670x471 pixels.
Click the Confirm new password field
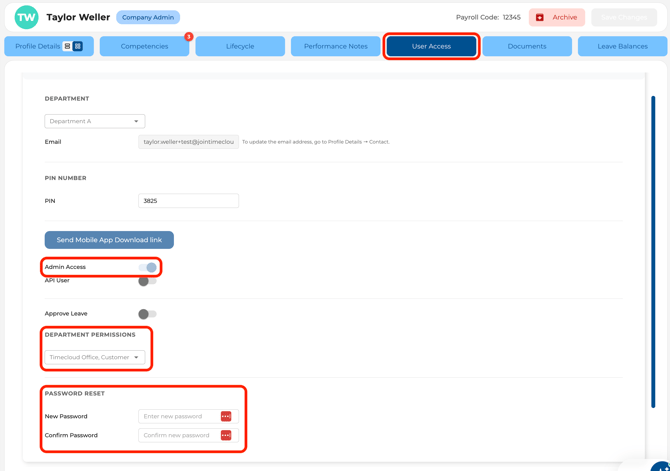click(x=188, y=435)
